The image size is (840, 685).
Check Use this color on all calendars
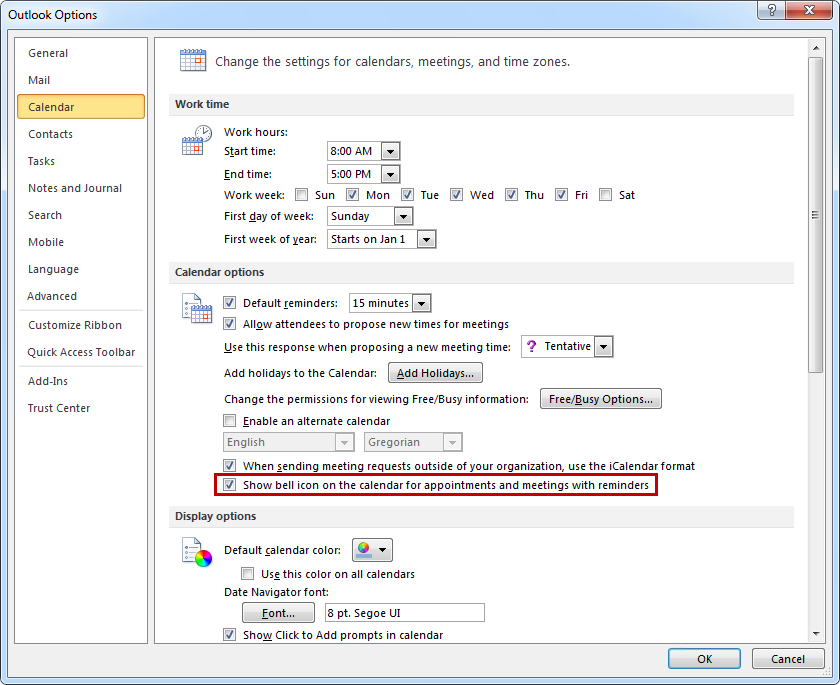[248, 574]
